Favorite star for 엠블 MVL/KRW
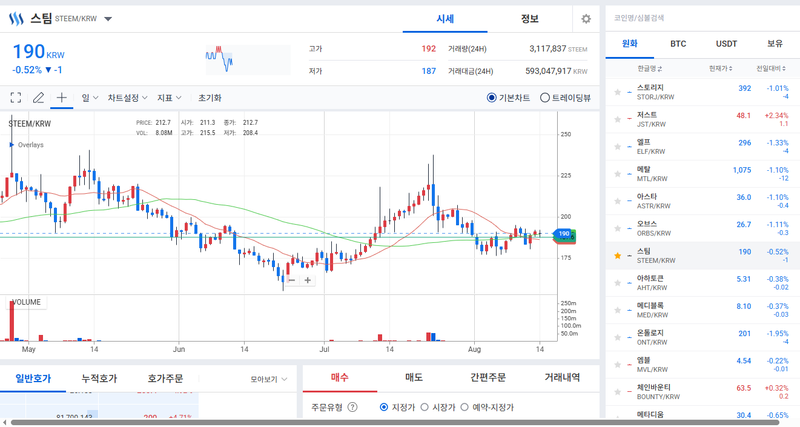The height and width of the screenshot is (427, 800). click(617, 365)
